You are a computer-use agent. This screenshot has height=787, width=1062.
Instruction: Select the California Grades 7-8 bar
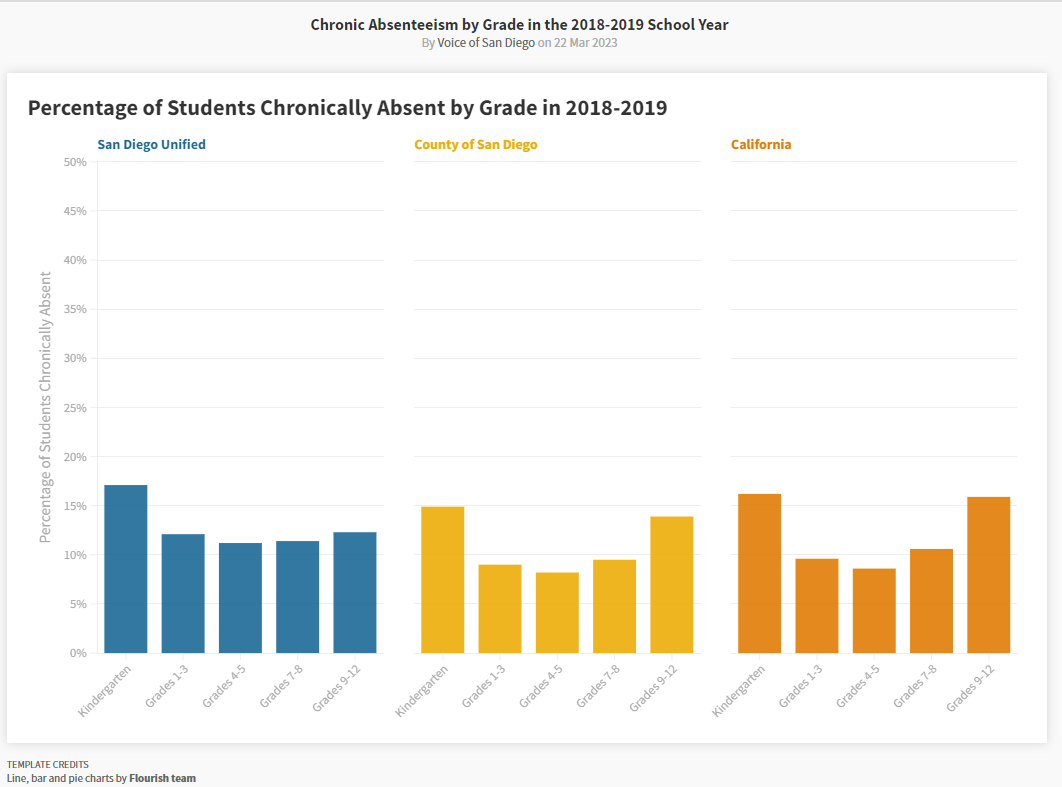point(931,601)
